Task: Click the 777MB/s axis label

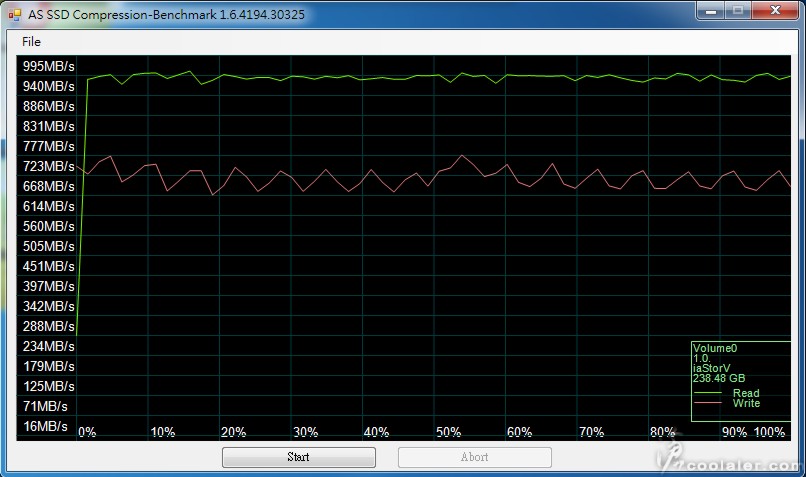Action: click(x=48, y=146)
